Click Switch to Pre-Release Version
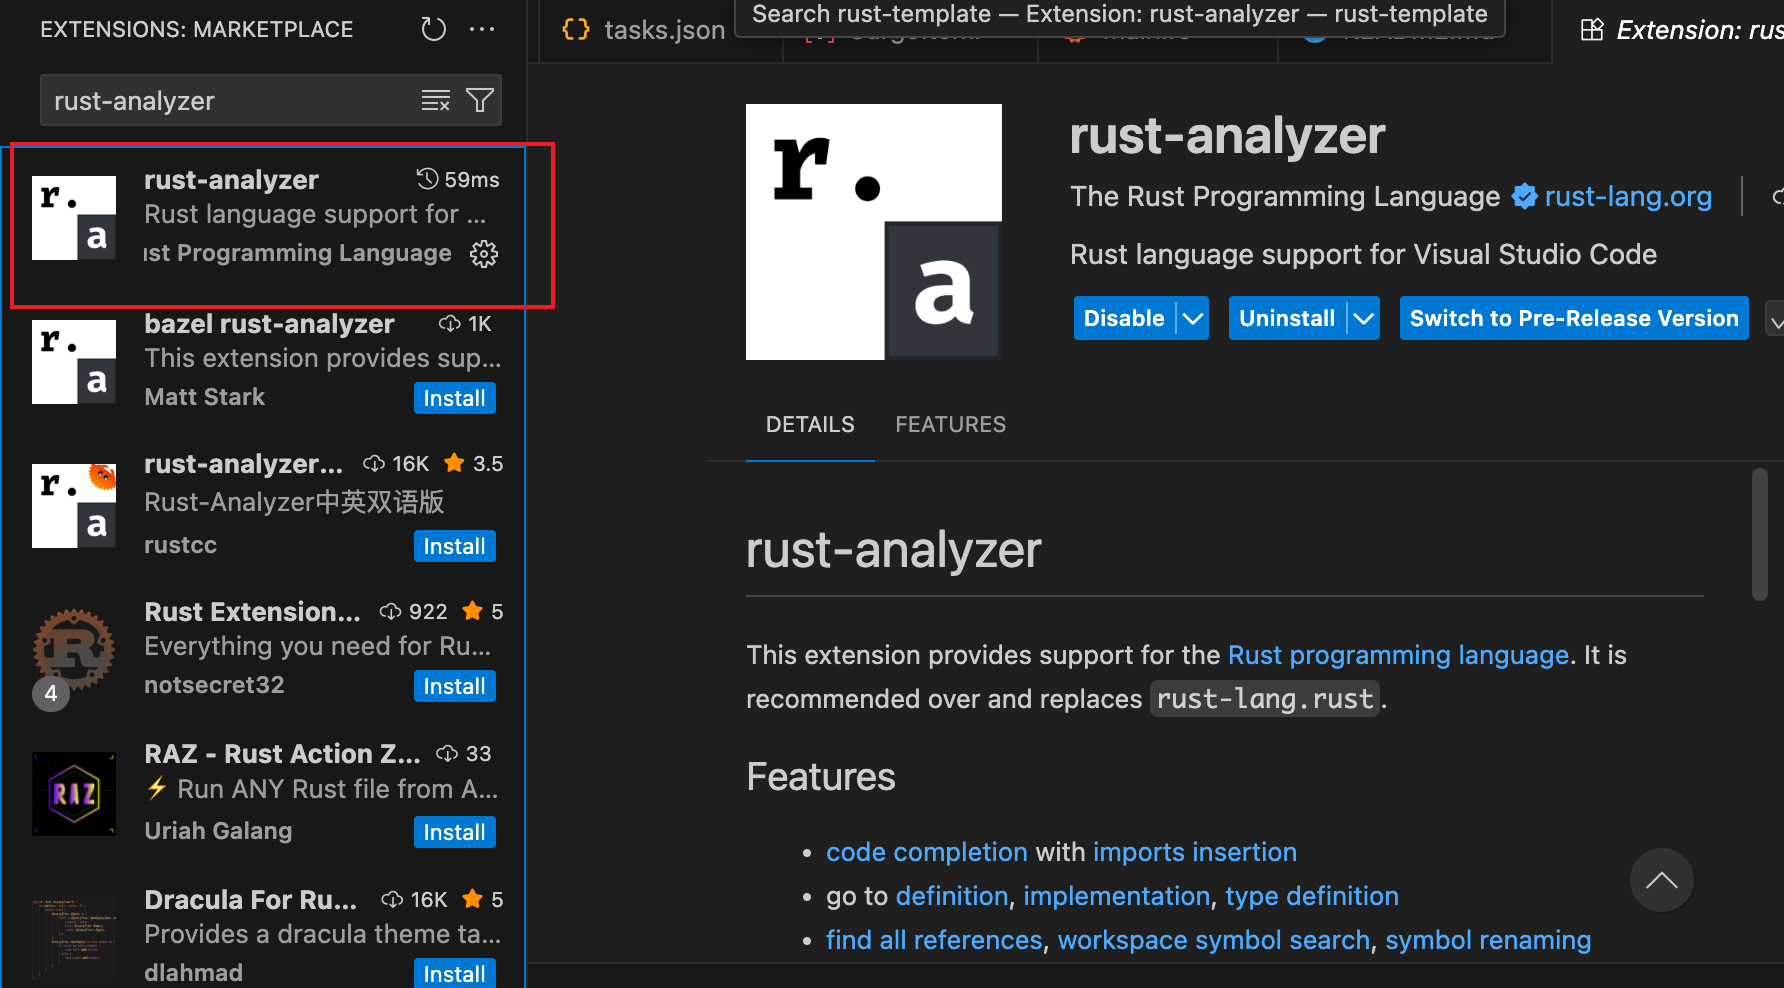This screenshot has height=988, width=1784. coord(1573,318)
